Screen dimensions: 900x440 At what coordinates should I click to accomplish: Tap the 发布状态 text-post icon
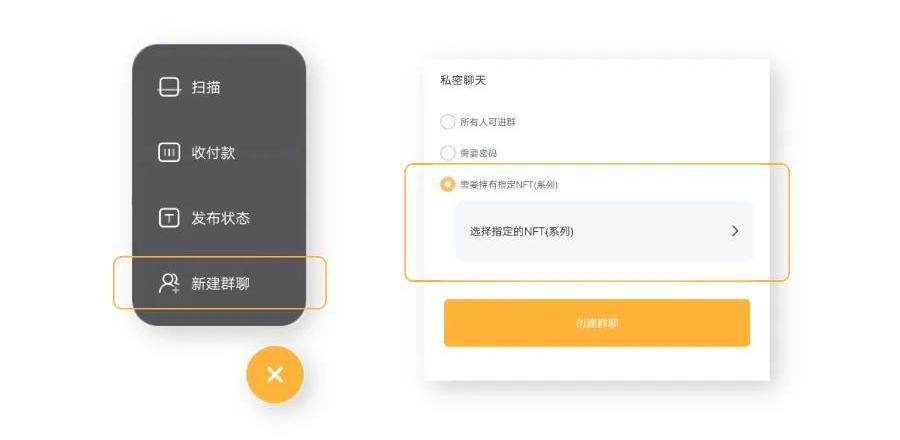coord(169,218)
